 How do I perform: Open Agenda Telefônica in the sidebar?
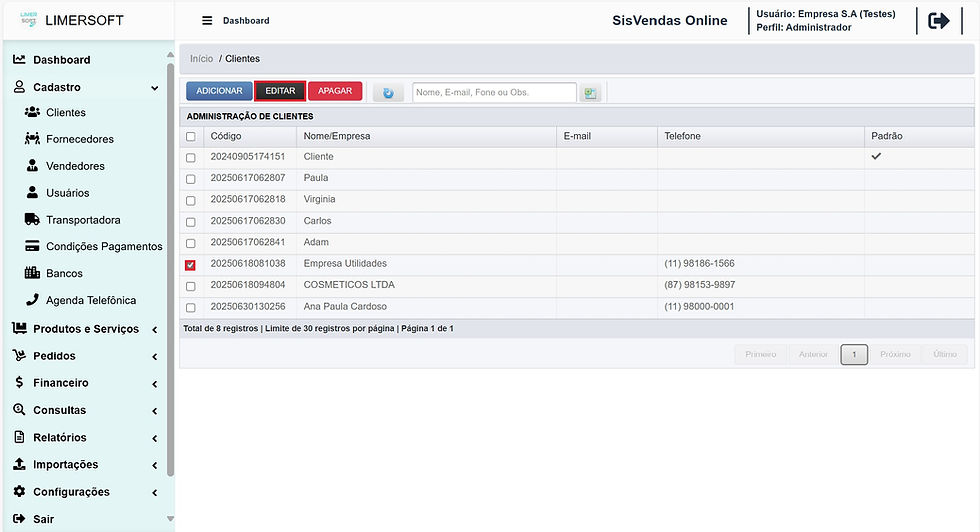(91, 300)
